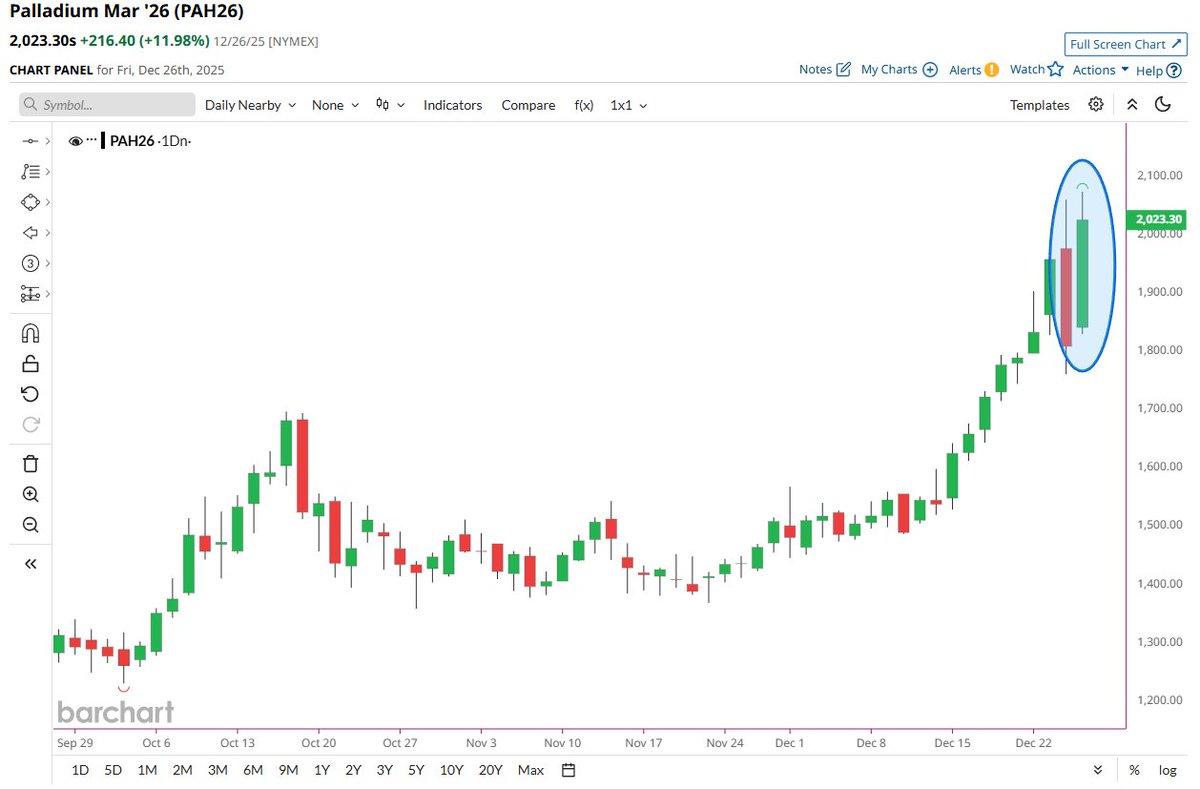Select the 2Y time range

353,770
